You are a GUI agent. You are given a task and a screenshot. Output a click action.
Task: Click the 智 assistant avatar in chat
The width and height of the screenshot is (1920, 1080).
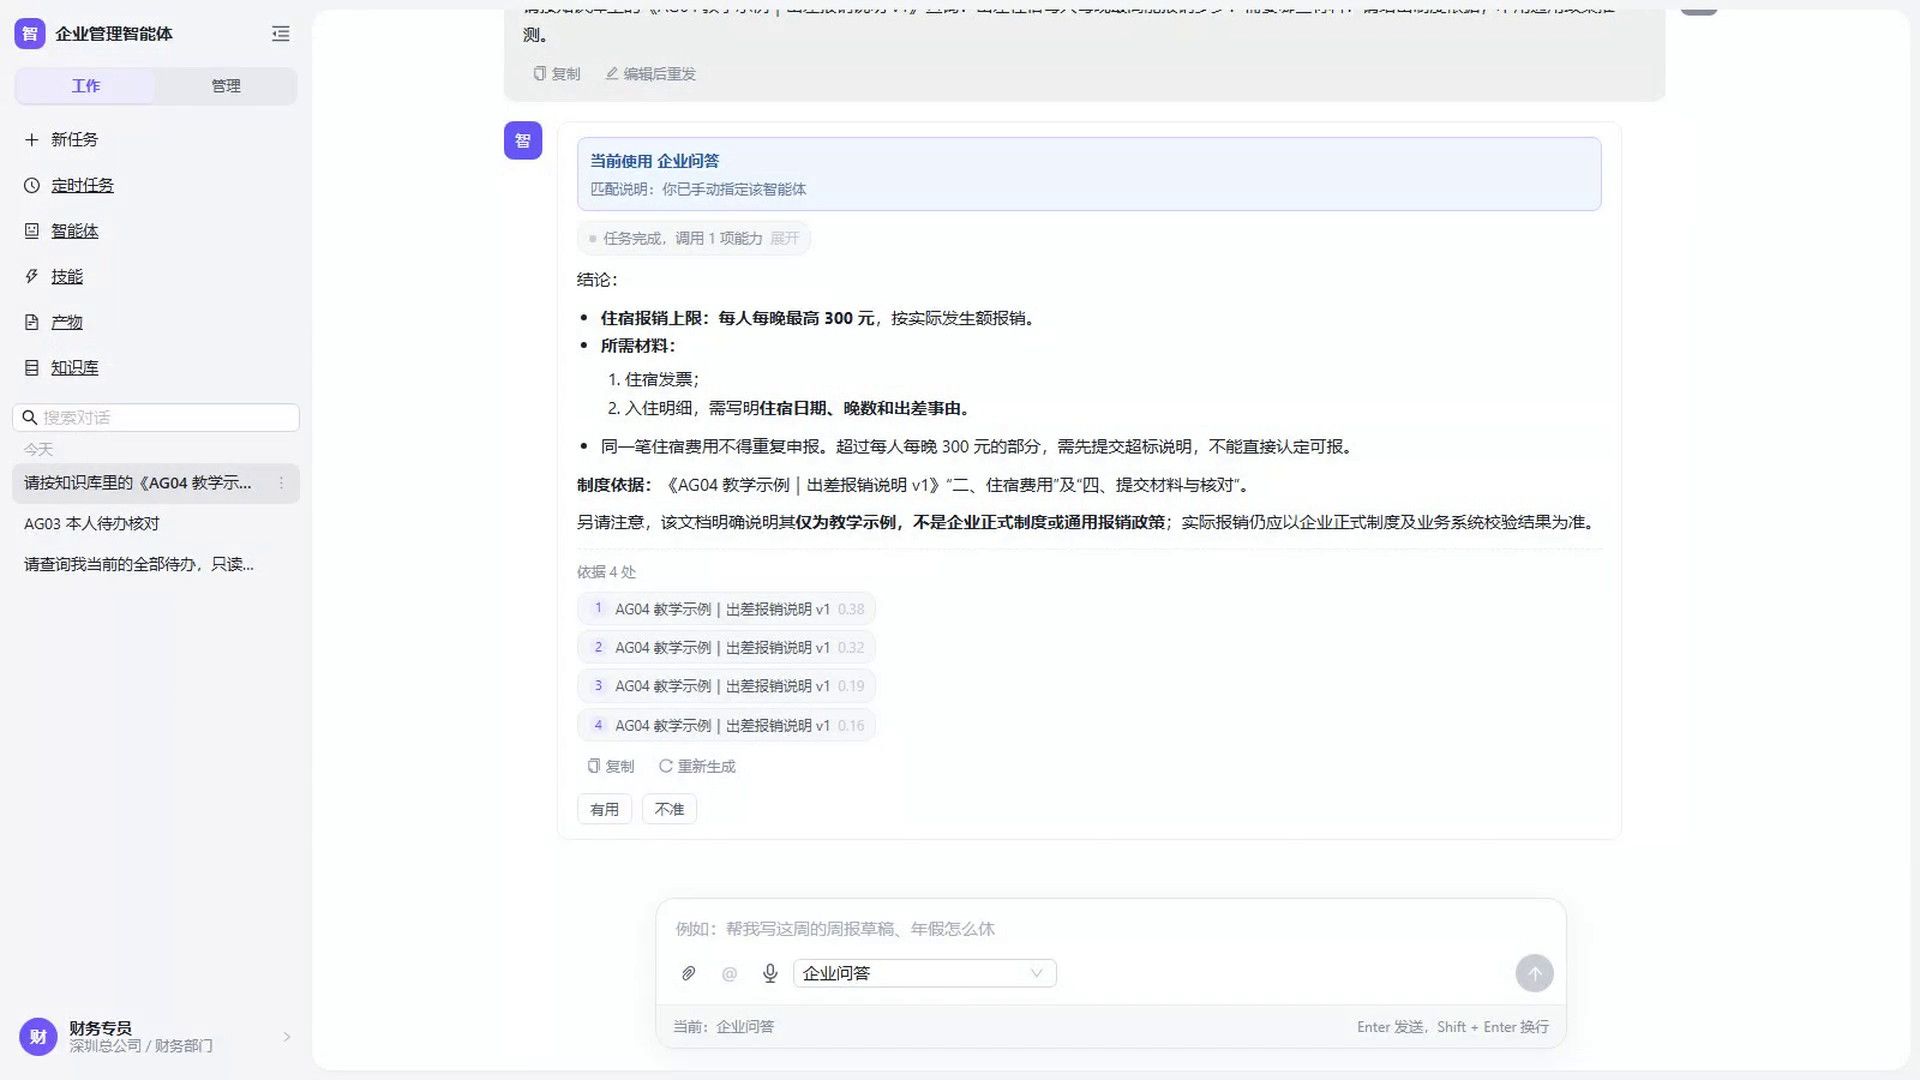(x=523, y=141)
